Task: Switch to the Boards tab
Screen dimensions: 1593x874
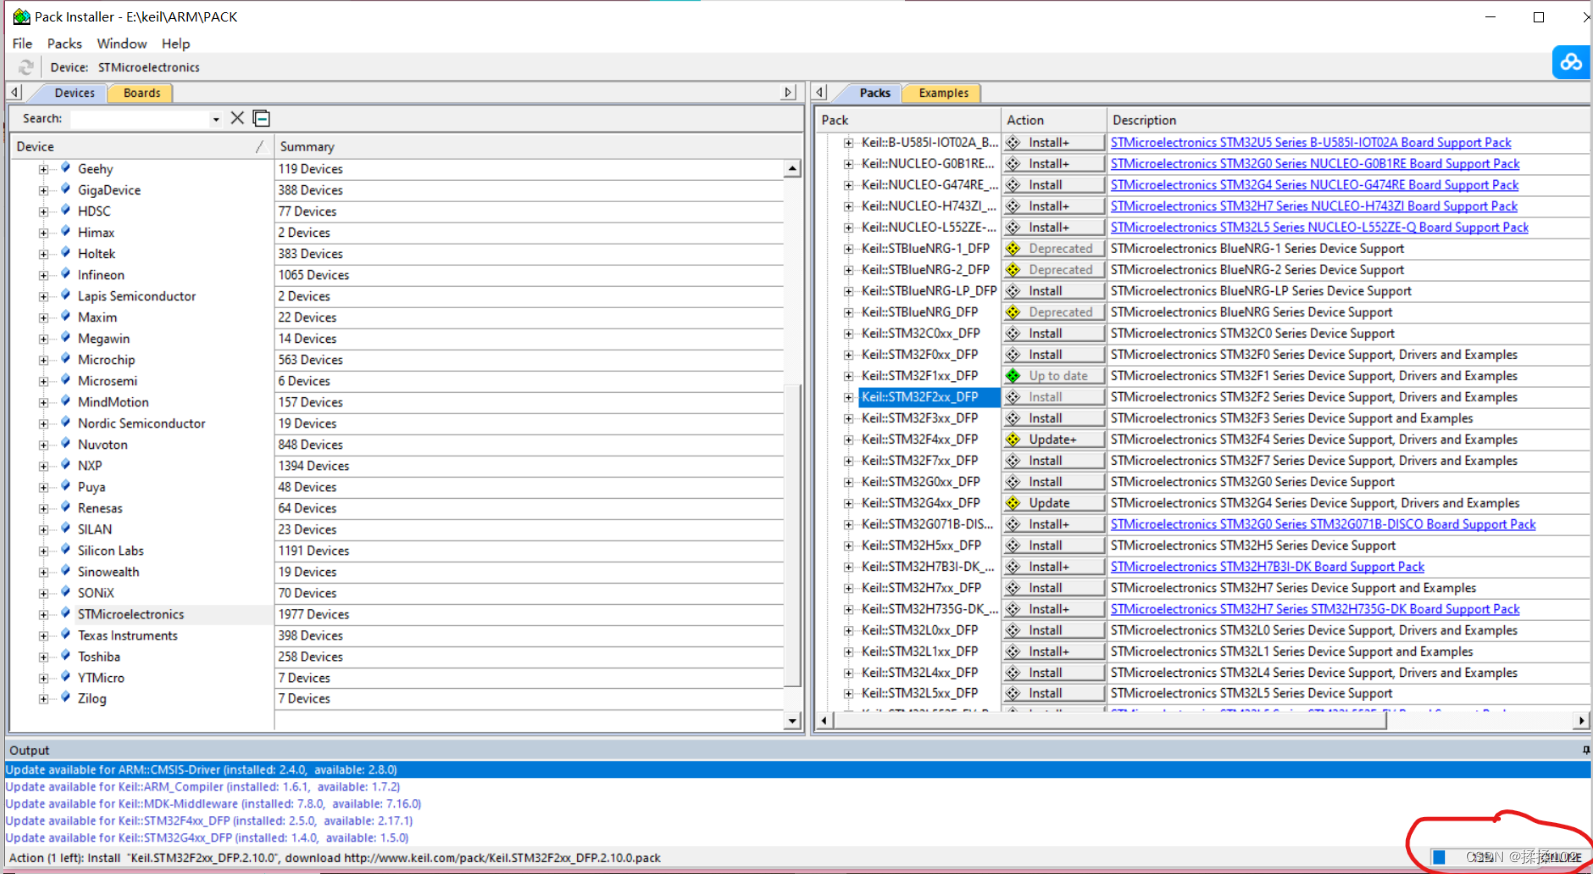Action: (x=141, y=93)
